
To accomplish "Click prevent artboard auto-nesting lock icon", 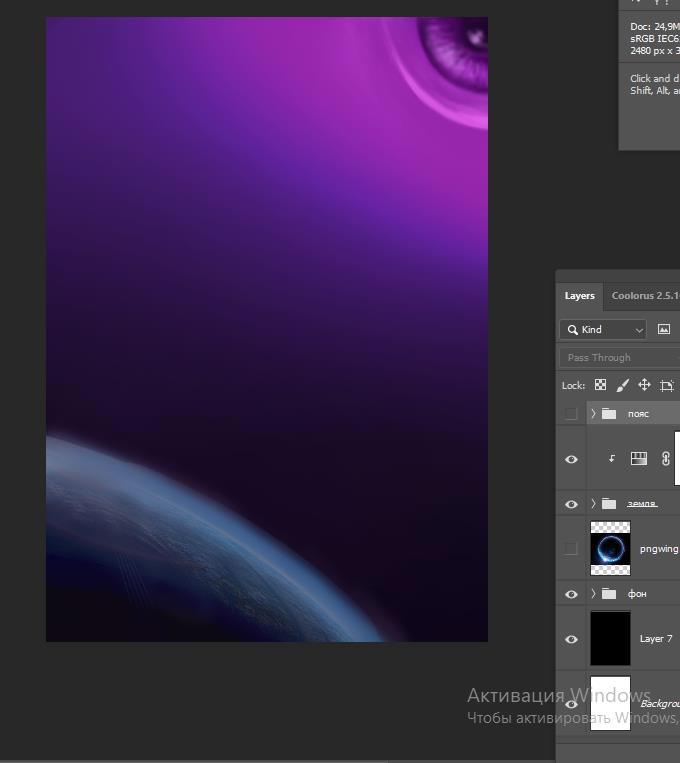I will click(667, 385).
